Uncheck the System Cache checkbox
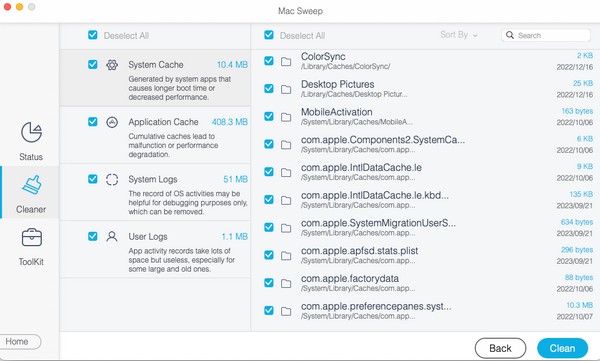Image resolution: width=600 pixels, height=361 pixels. click(93, 64)
